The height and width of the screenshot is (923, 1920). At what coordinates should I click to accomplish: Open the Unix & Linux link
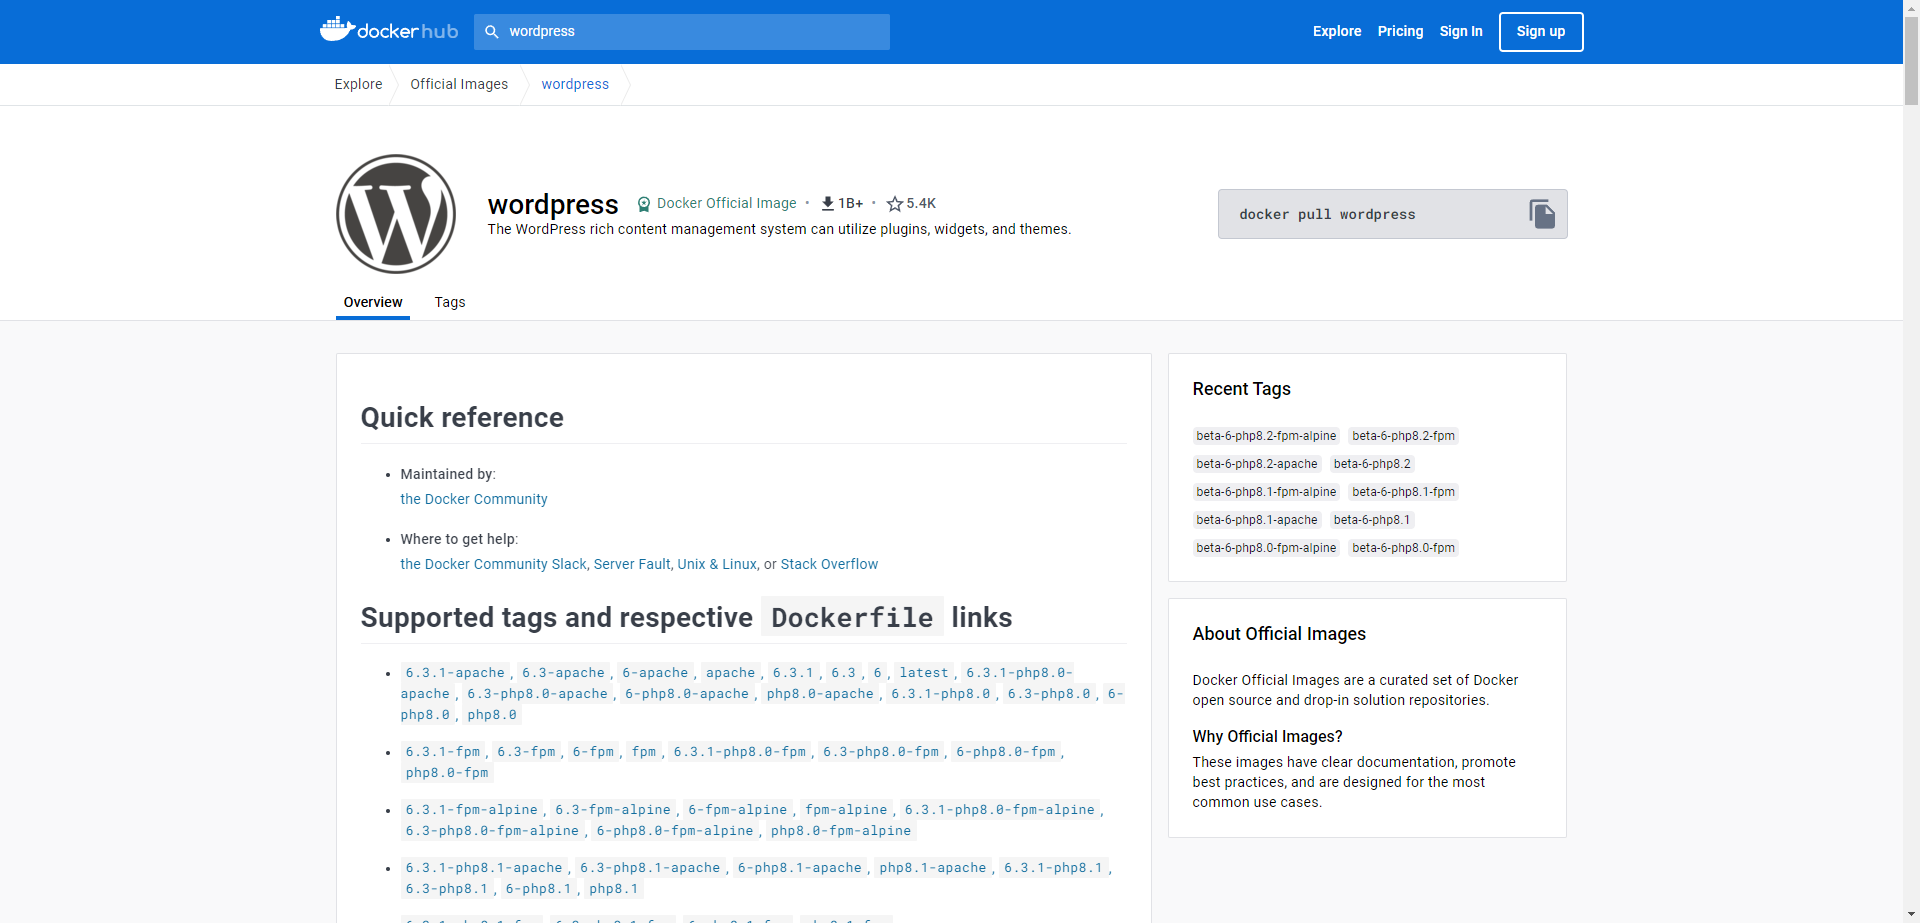click(717, 564)
